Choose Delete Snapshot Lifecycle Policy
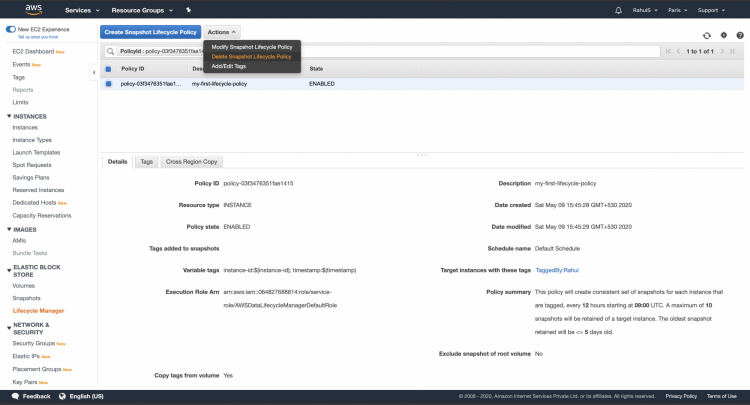Image resolution: width=750 pixels, height=405 pixels. (x=251, y=57)
